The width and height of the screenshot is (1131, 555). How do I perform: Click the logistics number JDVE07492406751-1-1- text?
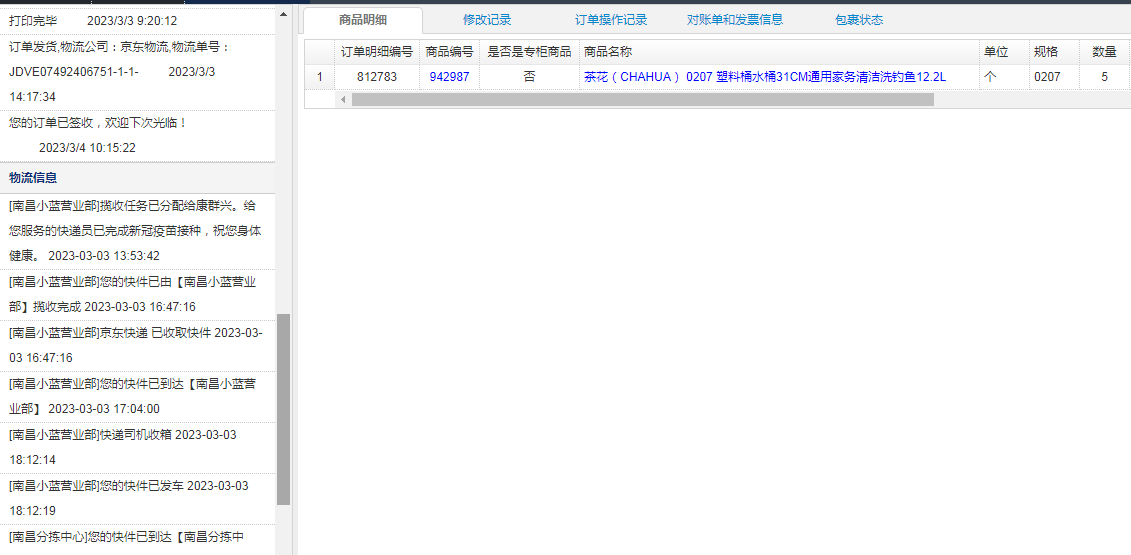(74, 72)
